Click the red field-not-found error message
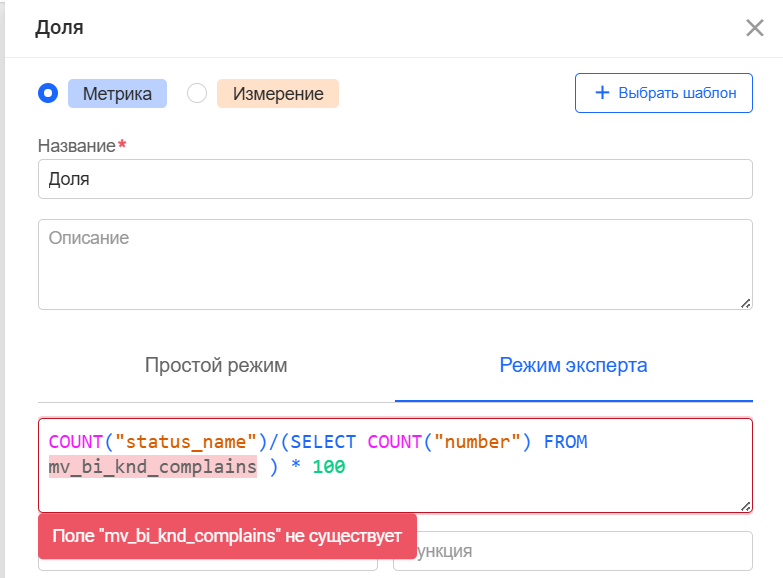Viewport: 783px width, 578px height. coord(226,536)
